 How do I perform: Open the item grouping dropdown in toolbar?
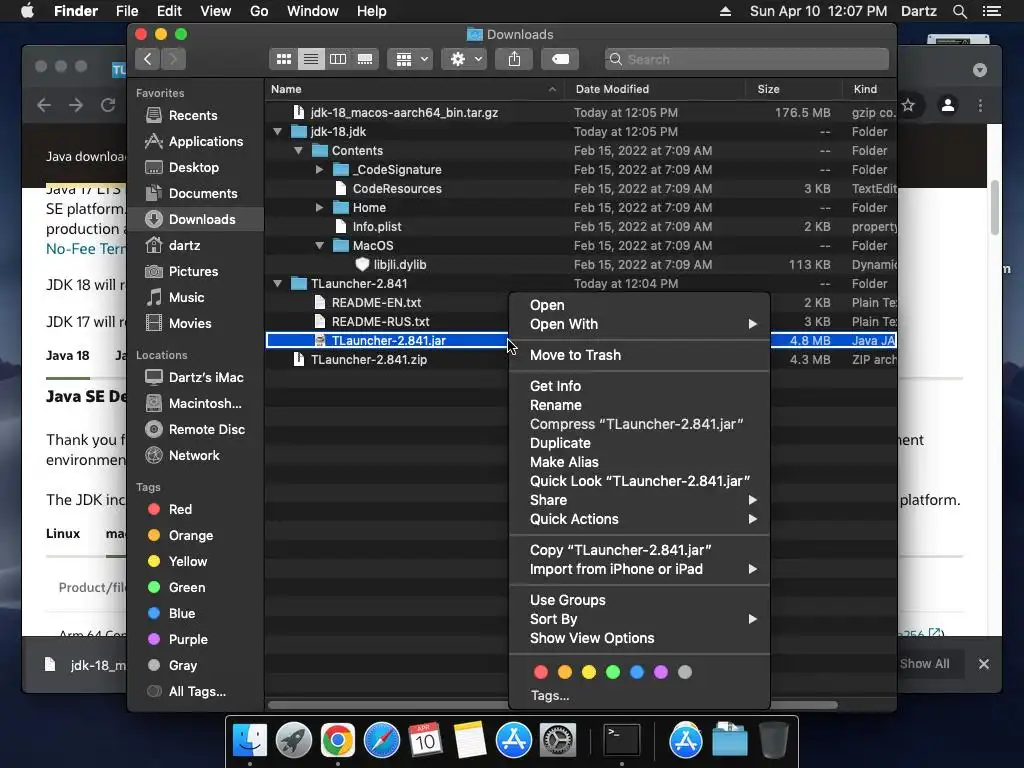(x=410, y=59)
